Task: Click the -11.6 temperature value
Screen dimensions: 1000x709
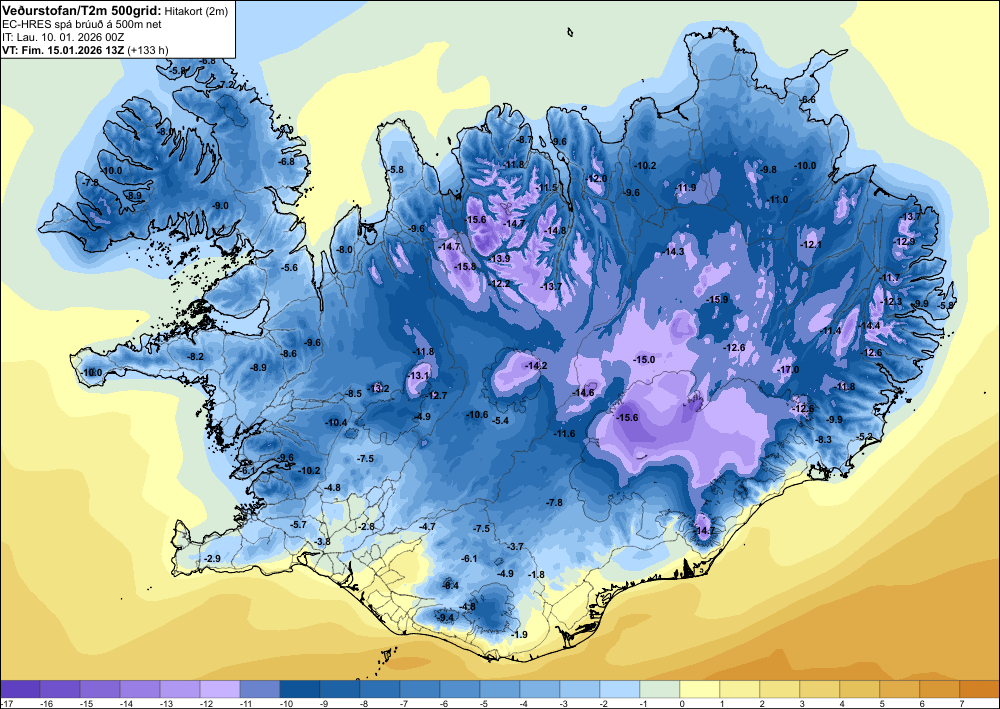Action: (x=564, y=434)
